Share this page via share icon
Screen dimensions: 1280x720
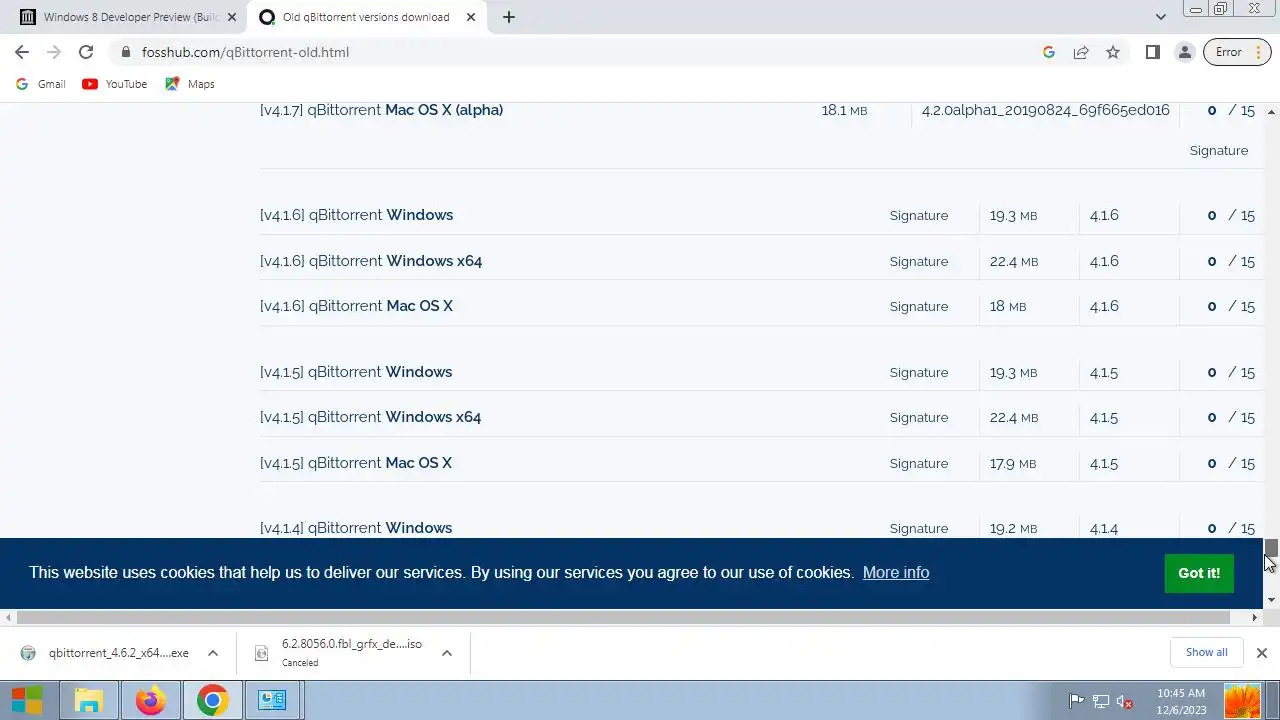coord(1081,52)
